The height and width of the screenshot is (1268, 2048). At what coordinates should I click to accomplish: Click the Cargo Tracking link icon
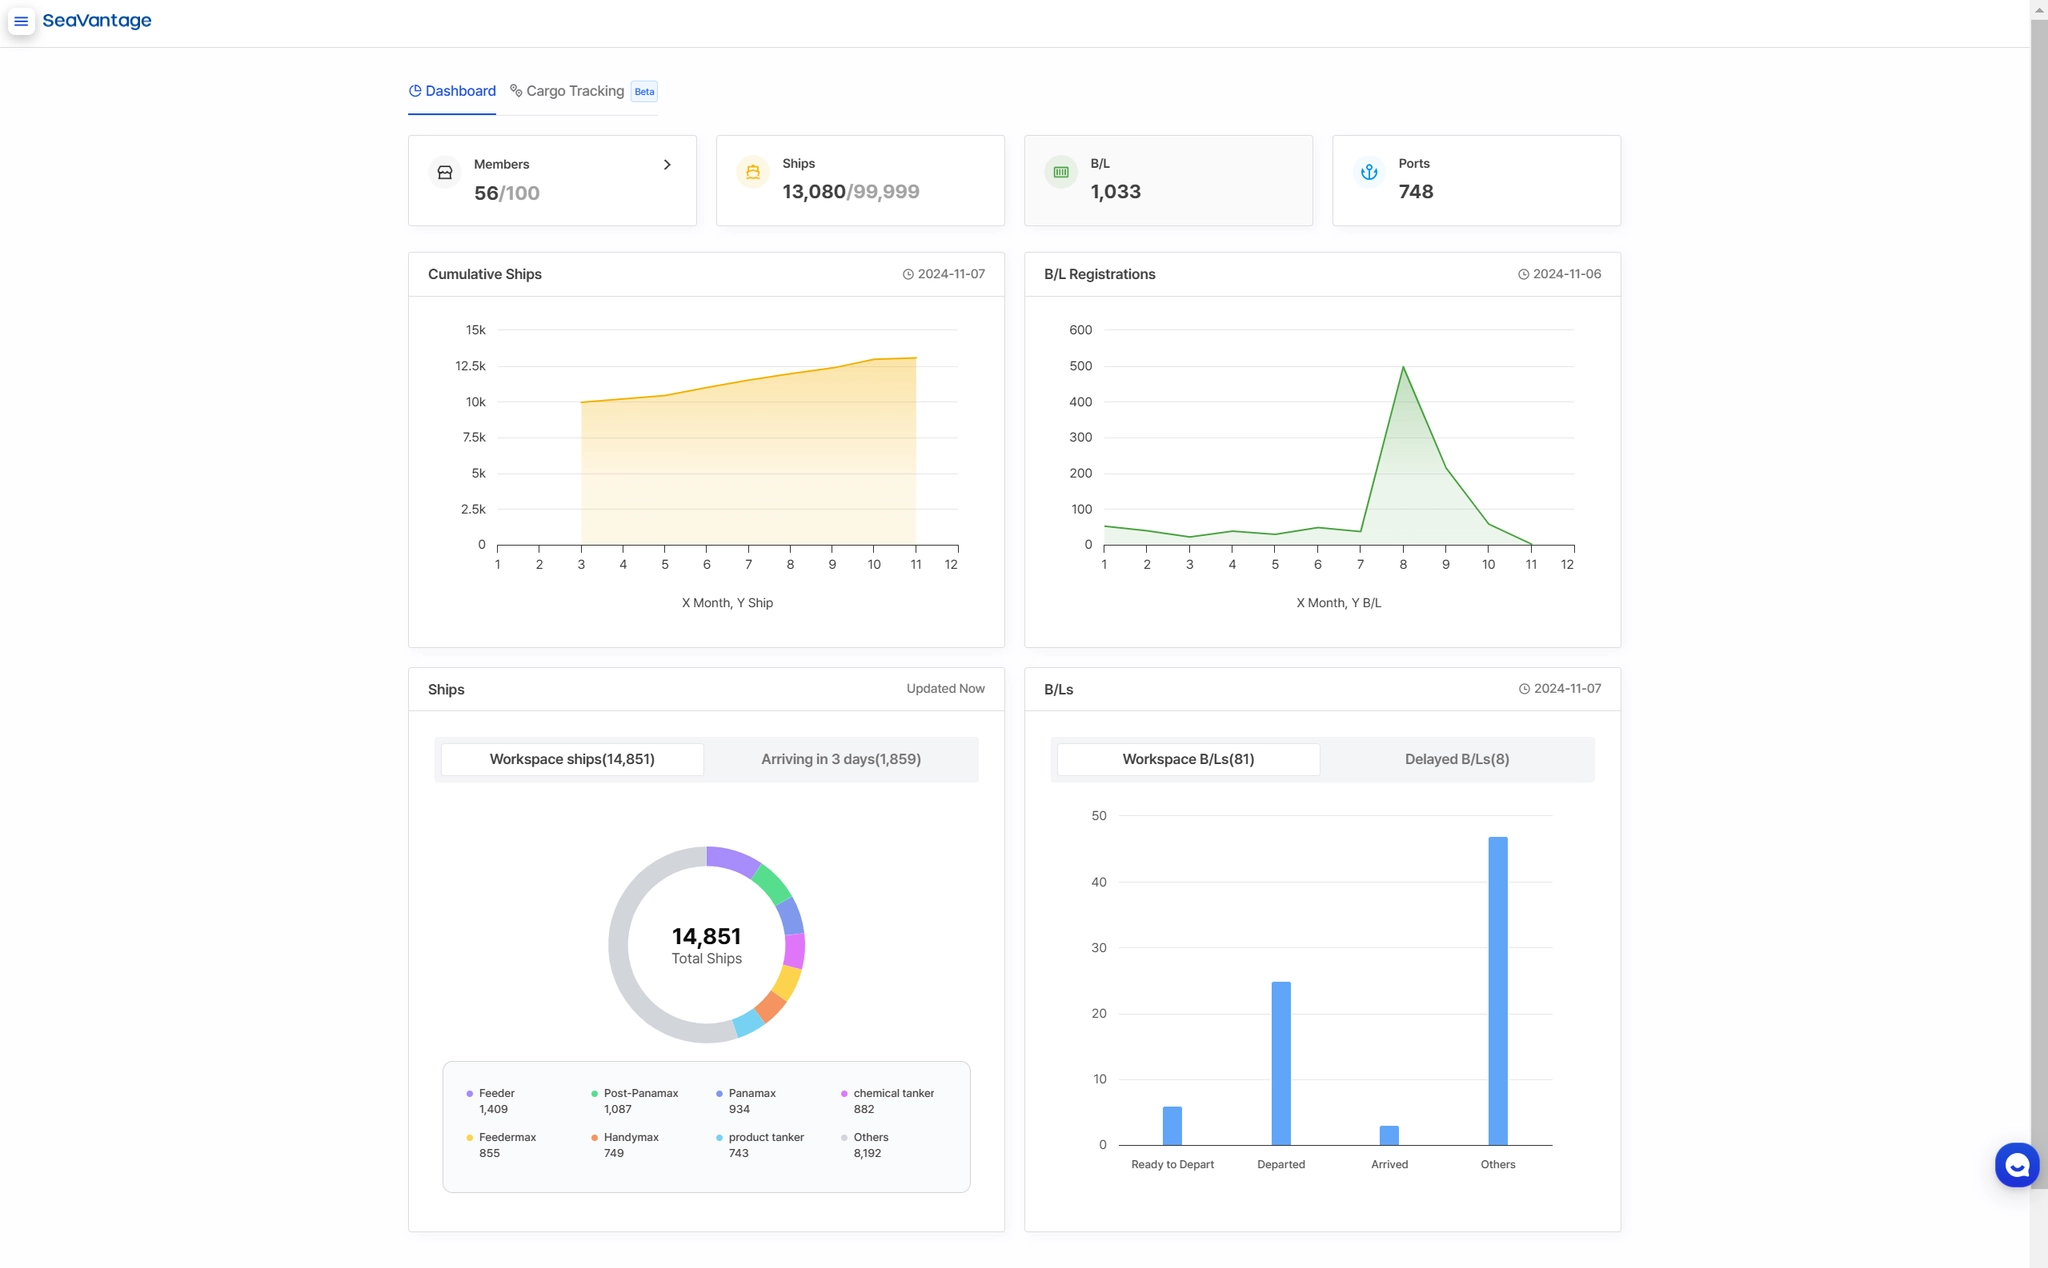coord(516,91)
